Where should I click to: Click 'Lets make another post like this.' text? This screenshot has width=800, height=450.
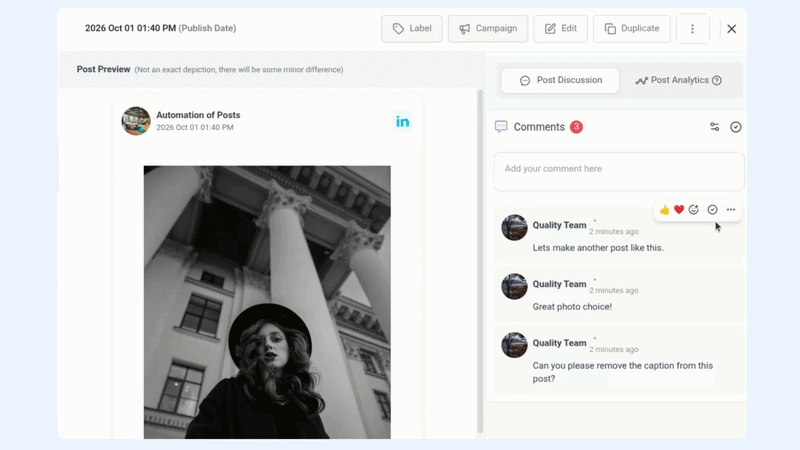pos(598,248)
